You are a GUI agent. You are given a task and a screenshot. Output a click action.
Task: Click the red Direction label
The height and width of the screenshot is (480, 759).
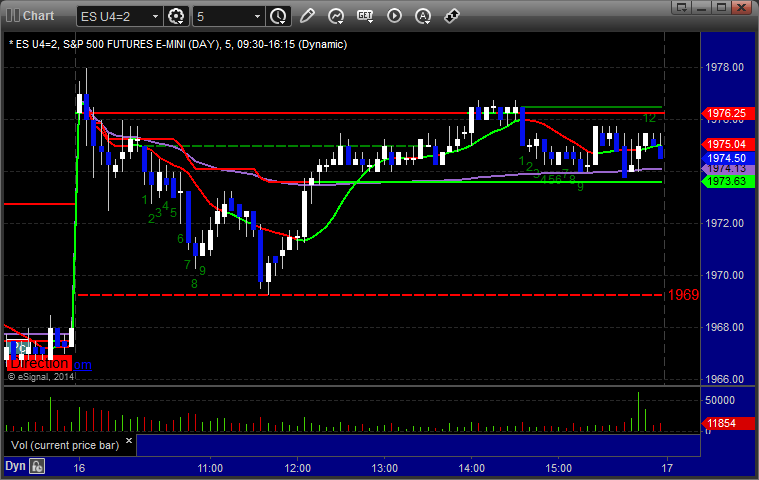click(39, 363)
